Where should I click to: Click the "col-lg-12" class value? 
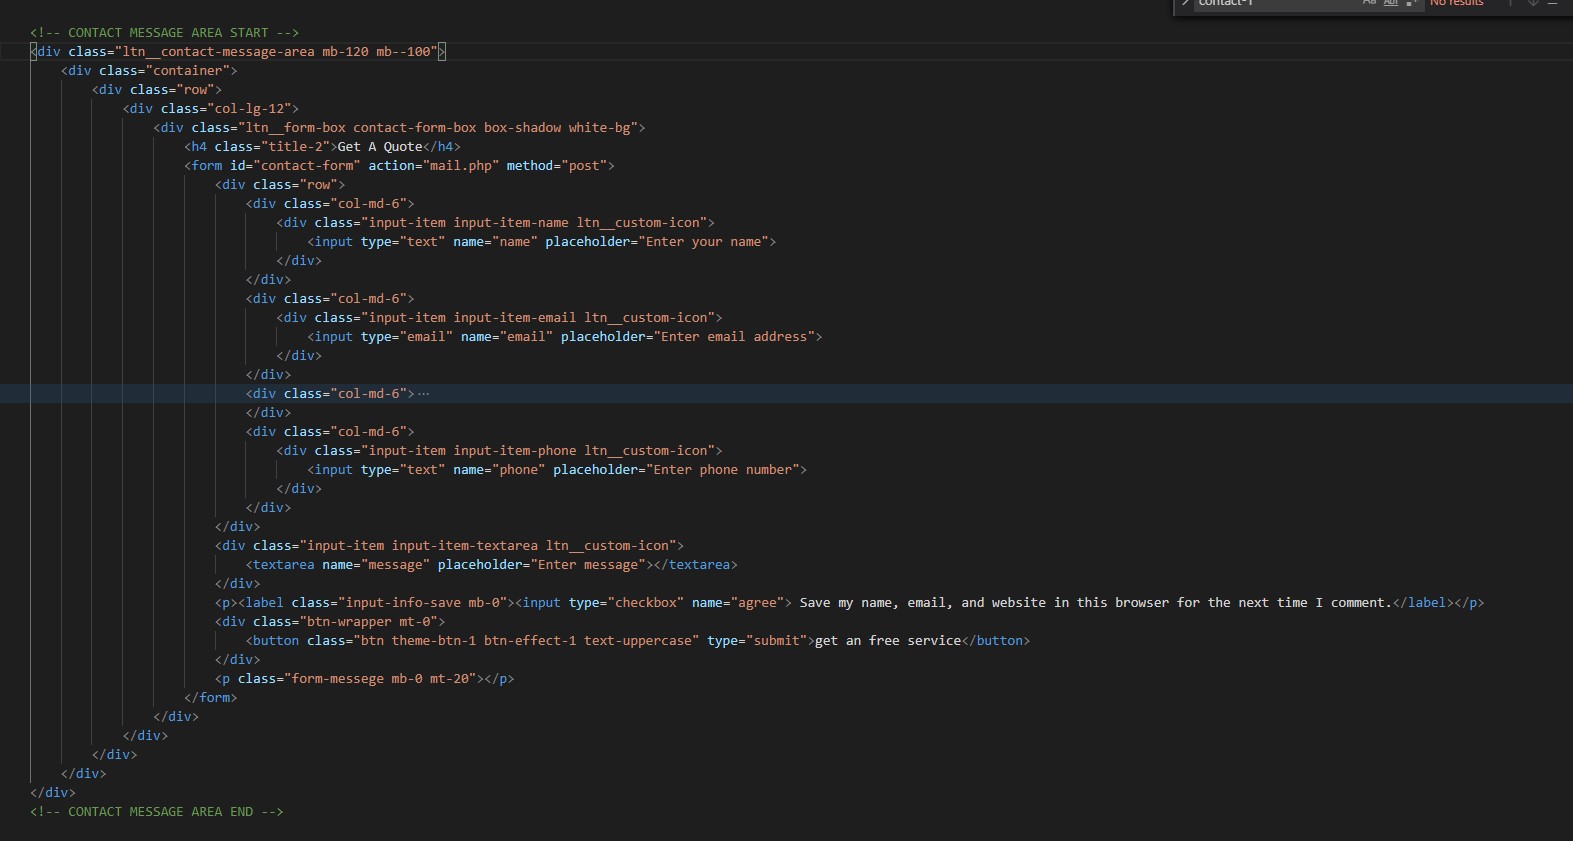click(250, 109)
